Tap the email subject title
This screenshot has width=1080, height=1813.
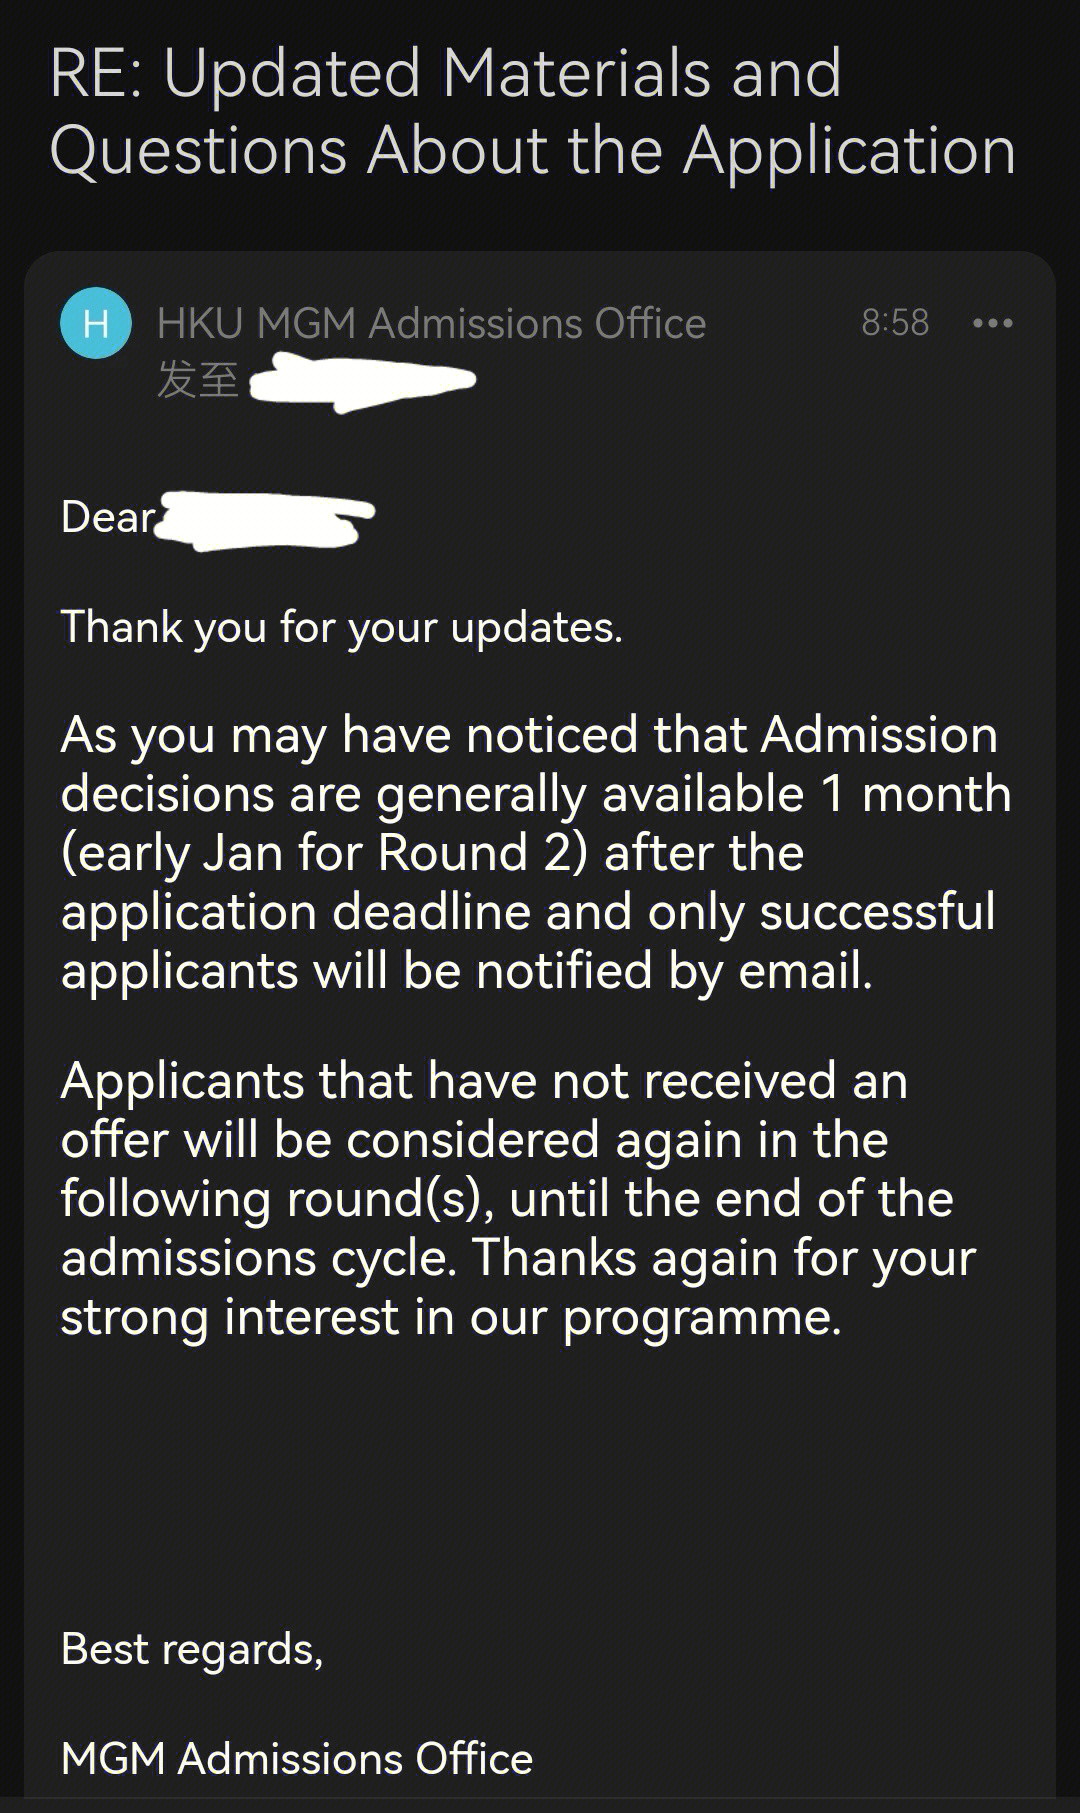[x=532, y=112]
